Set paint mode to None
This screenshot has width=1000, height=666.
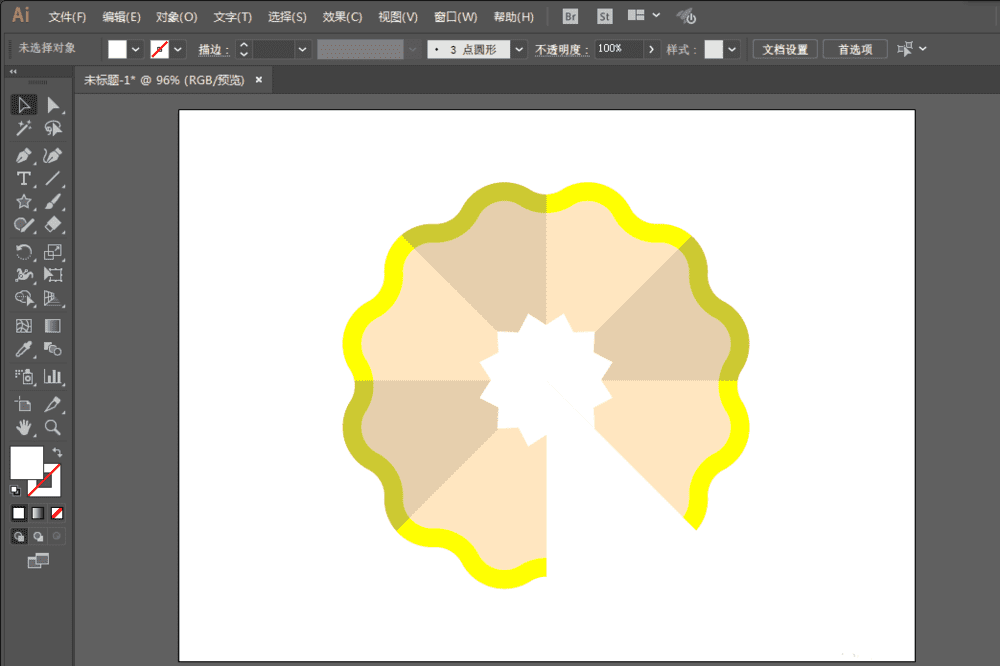[57, 513]
